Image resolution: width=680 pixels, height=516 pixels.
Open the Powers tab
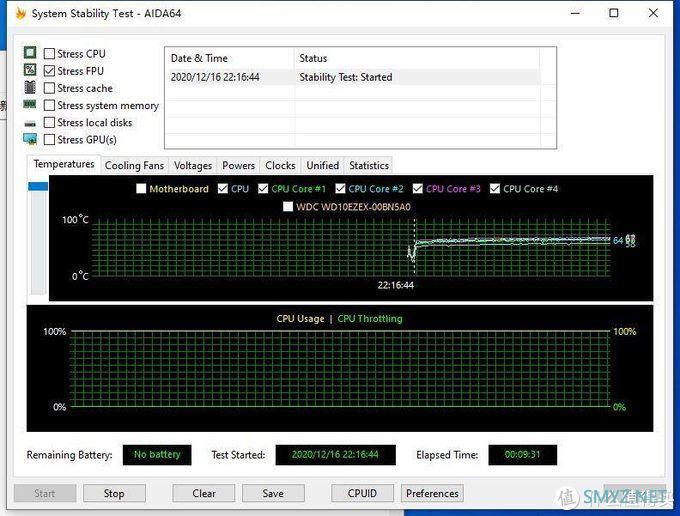click(x=238, y=166)
